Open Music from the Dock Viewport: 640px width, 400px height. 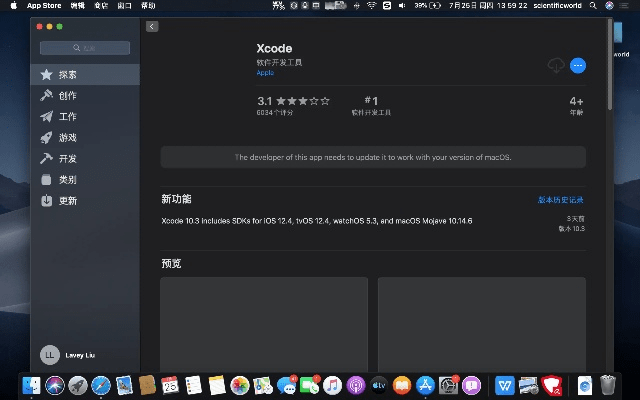332,385
